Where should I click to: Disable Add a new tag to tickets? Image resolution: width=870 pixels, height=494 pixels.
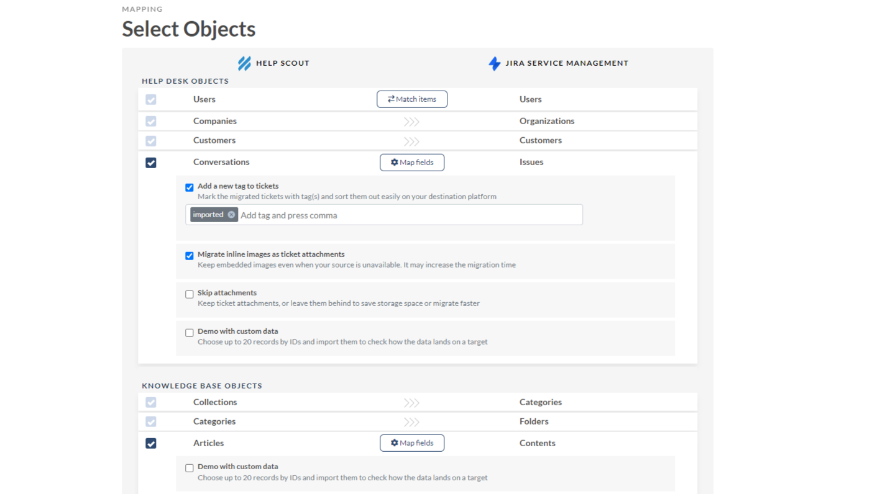pos(189,187)
